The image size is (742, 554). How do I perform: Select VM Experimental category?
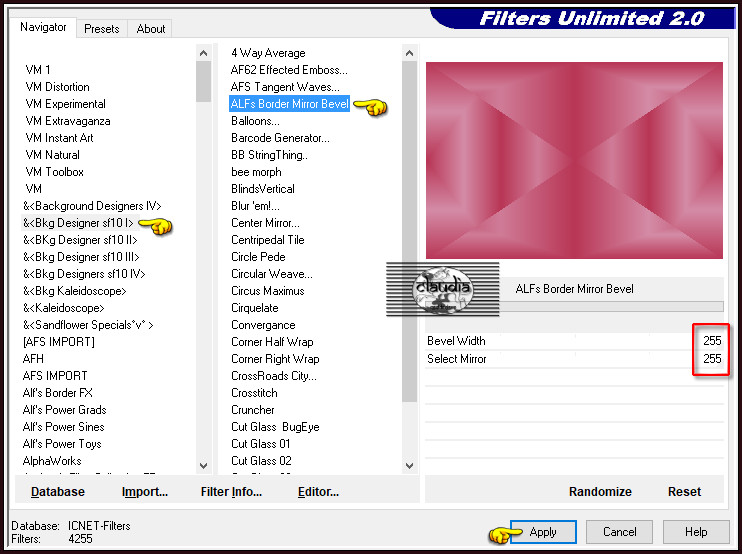click(65, 104)
